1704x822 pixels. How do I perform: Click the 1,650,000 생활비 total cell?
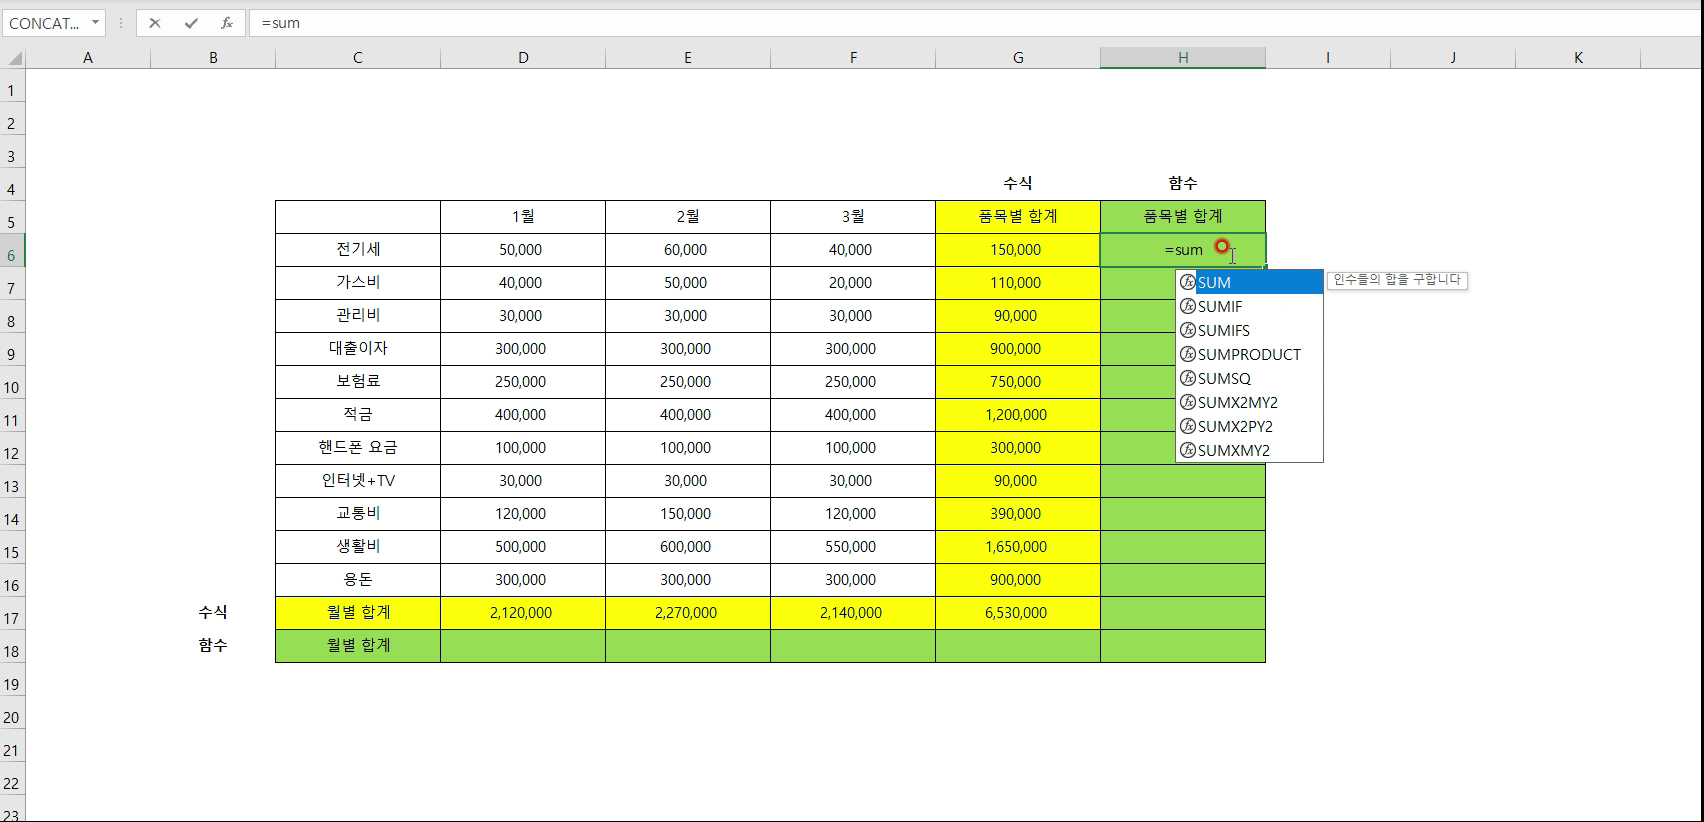(1018, 547)
